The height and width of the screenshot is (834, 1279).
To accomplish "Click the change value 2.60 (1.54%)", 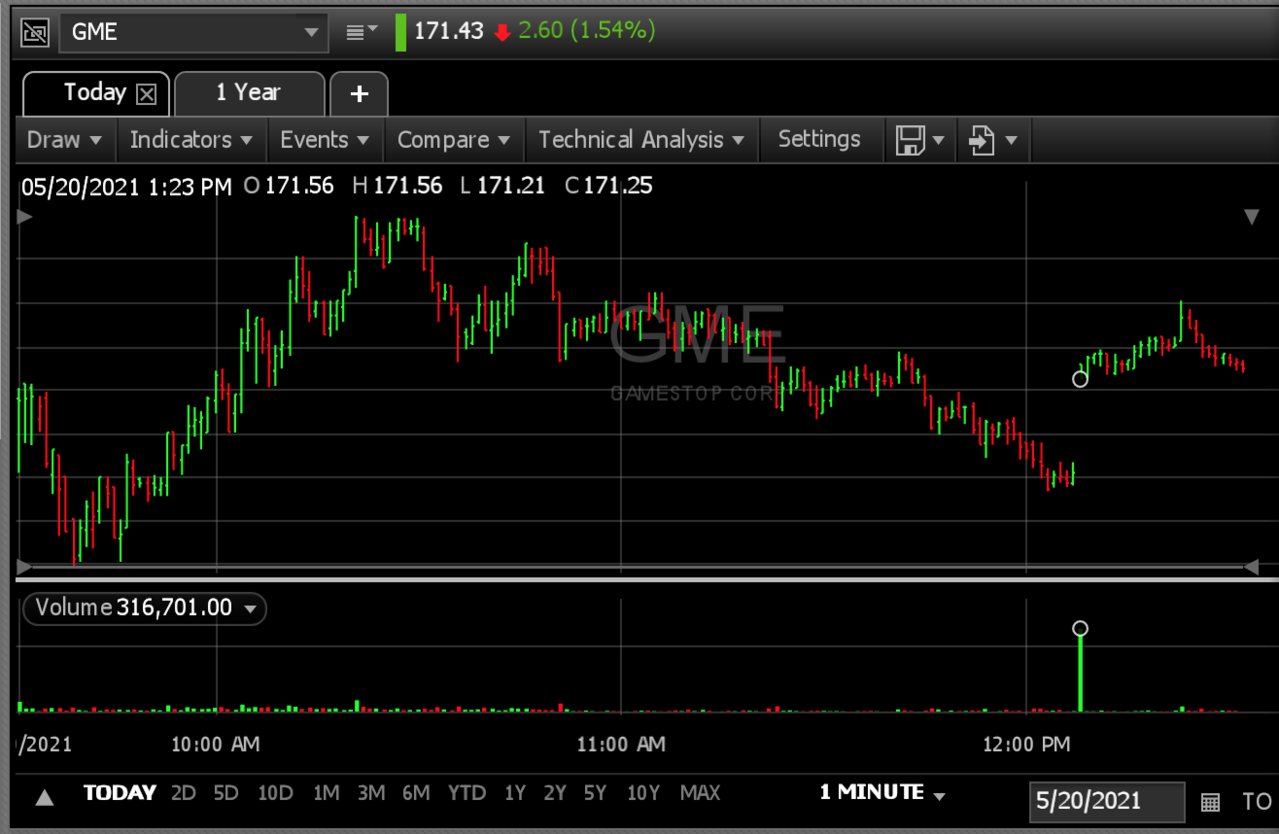I will tap(587, 31).
